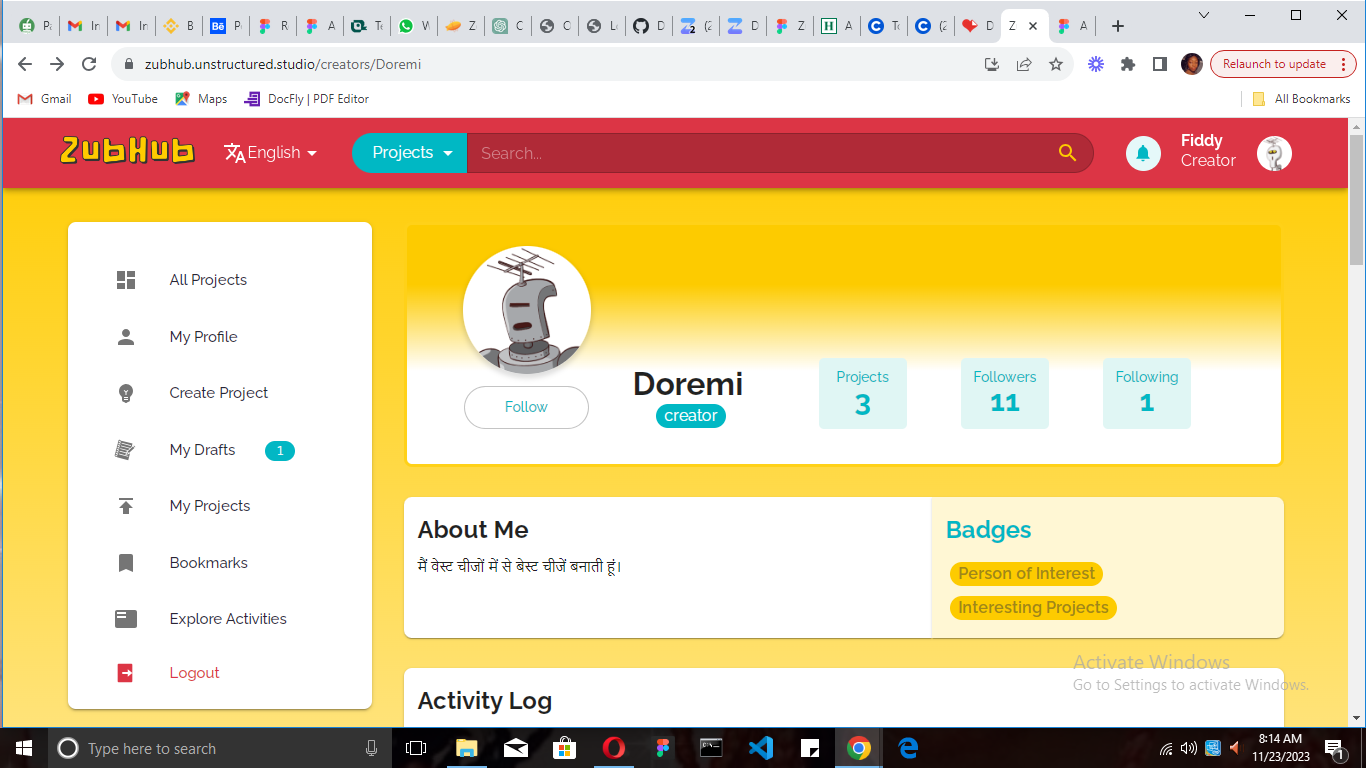The width and height of the screenshot is (1366, 768).
Task: Open the Gmail bookmark
Action: [x=45, y=99]
